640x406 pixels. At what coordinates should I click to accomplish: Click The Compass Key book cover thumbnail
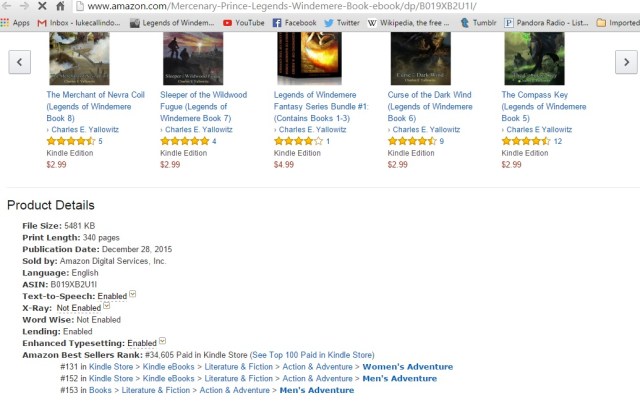coord(534,59)
